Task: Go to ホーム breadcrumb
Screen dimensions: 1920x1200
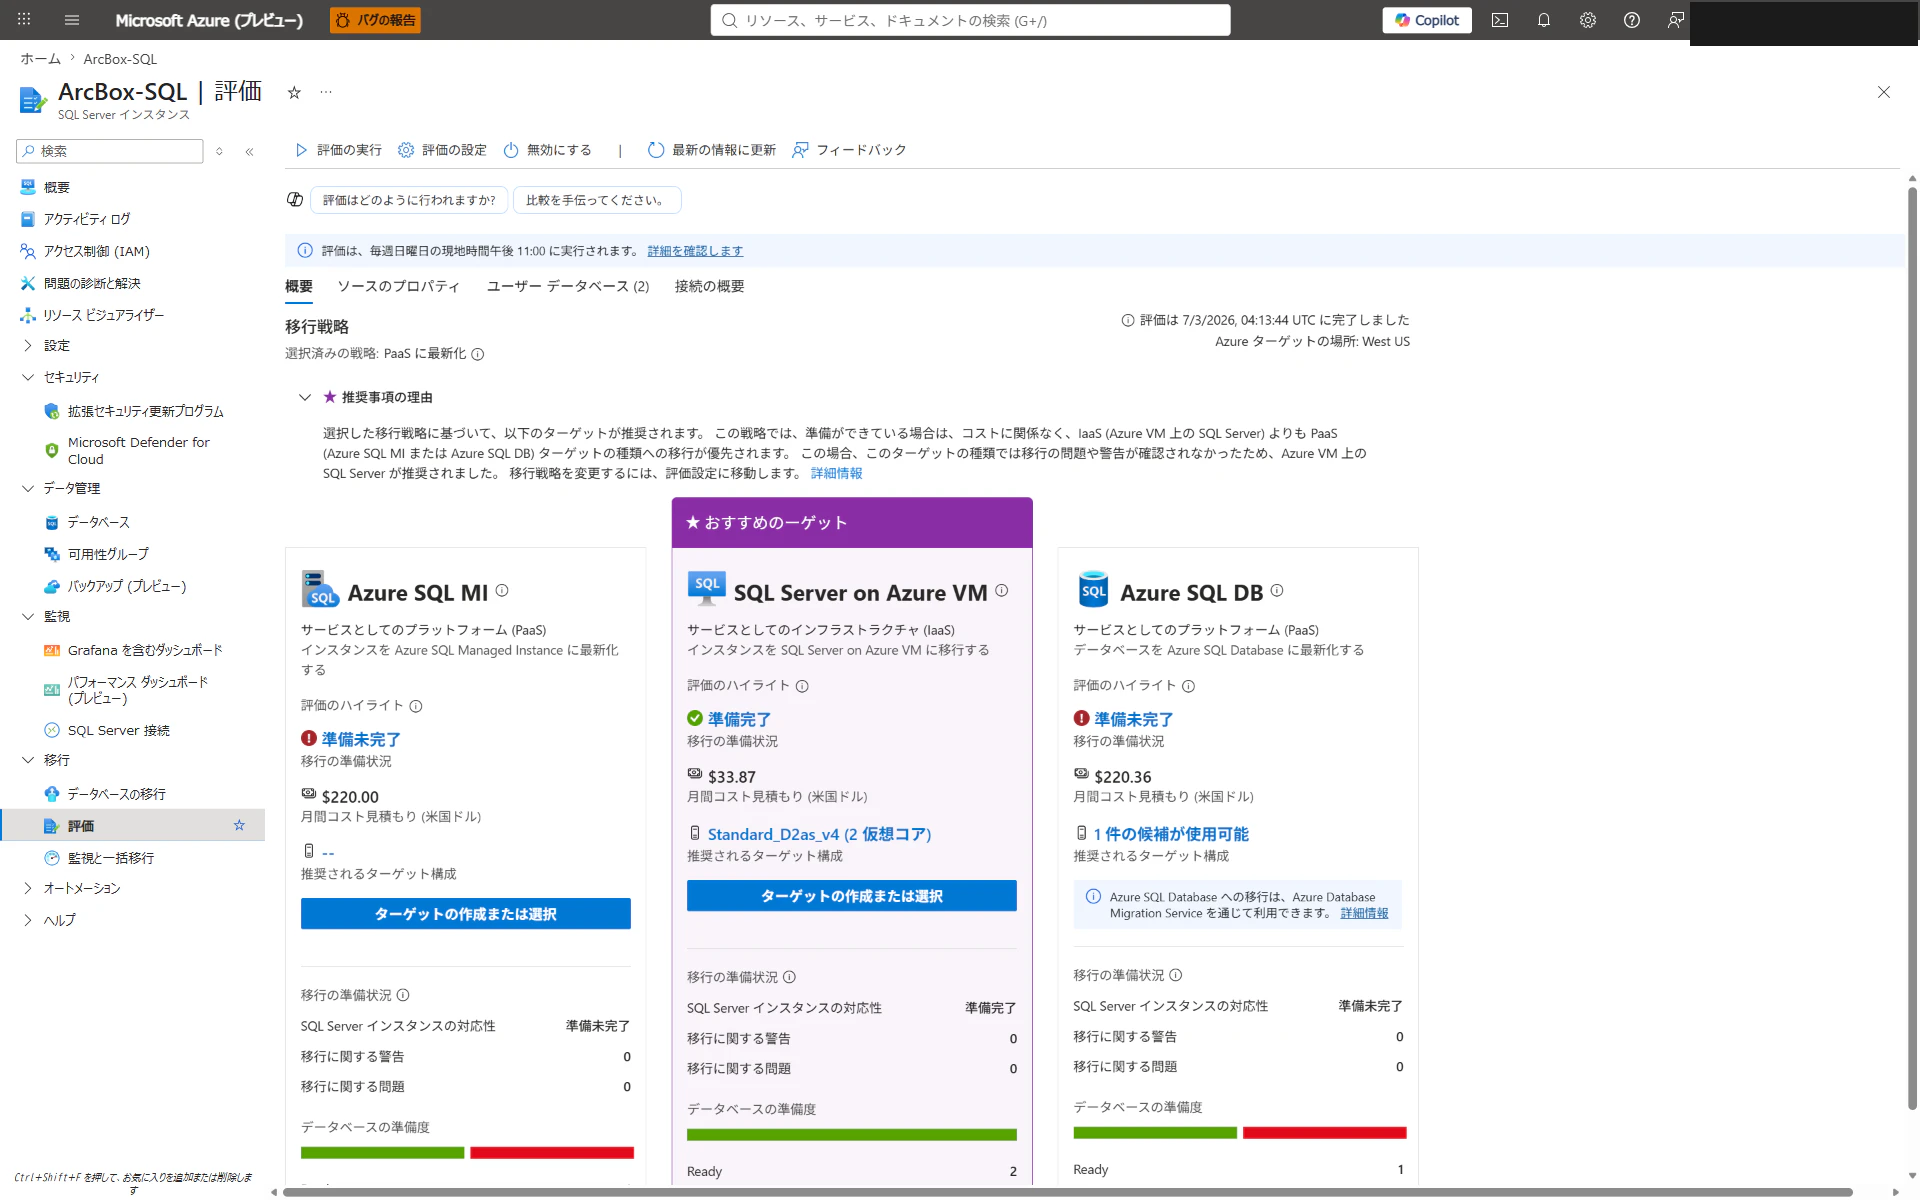Action: click(40, 59)
